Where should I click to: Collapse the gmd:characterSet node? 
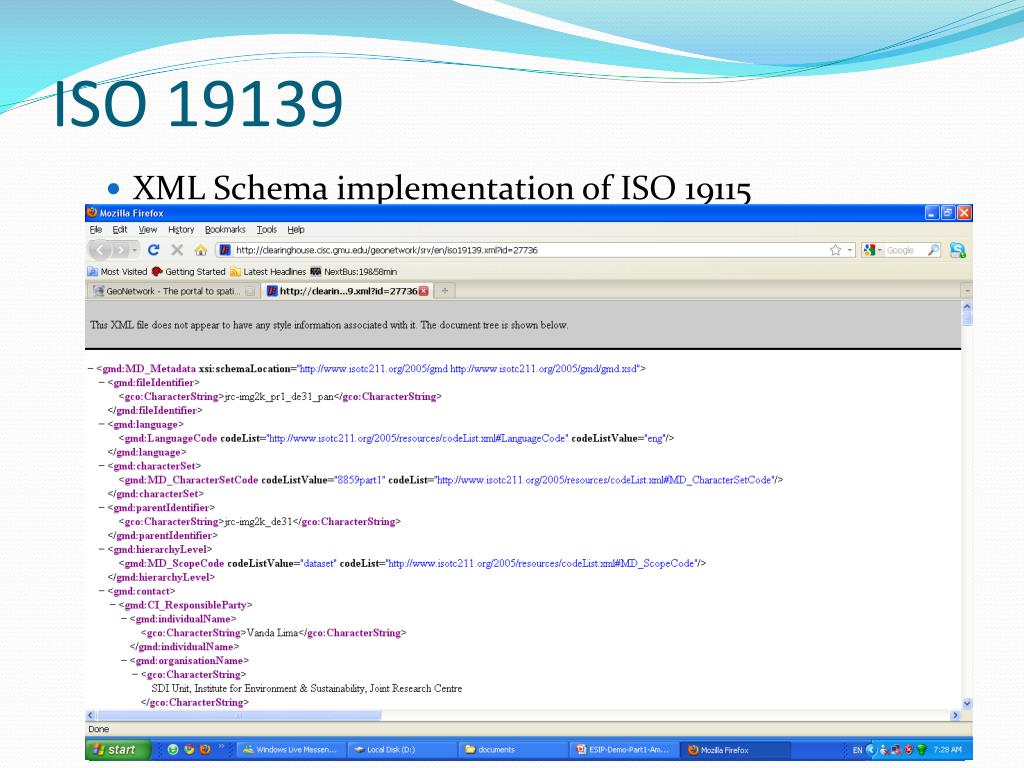pos(102,466)
